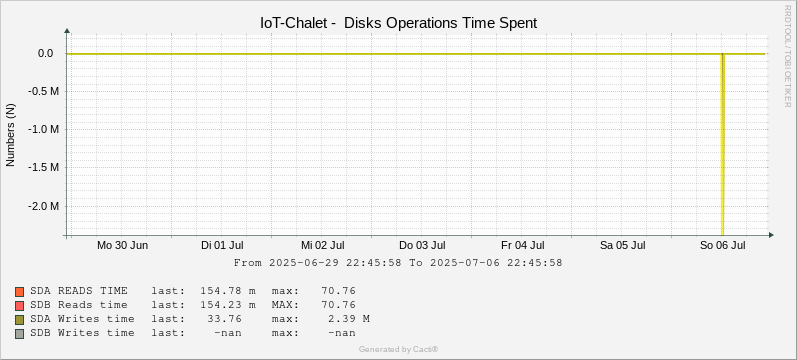Select the Sa 05 Jul date label
The height and width of the screenshot is (360, 797).
(x=623, y=246)
